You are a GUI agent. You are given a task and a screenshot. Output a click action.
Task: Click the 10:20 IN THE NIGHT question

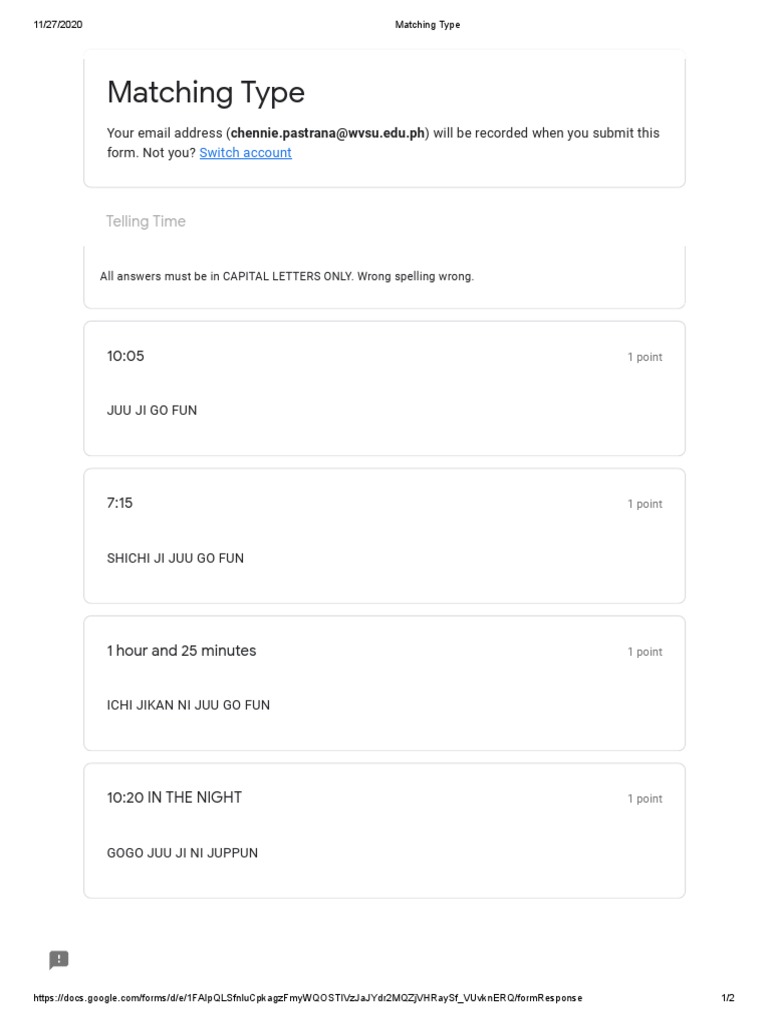(x=174, y=797)
